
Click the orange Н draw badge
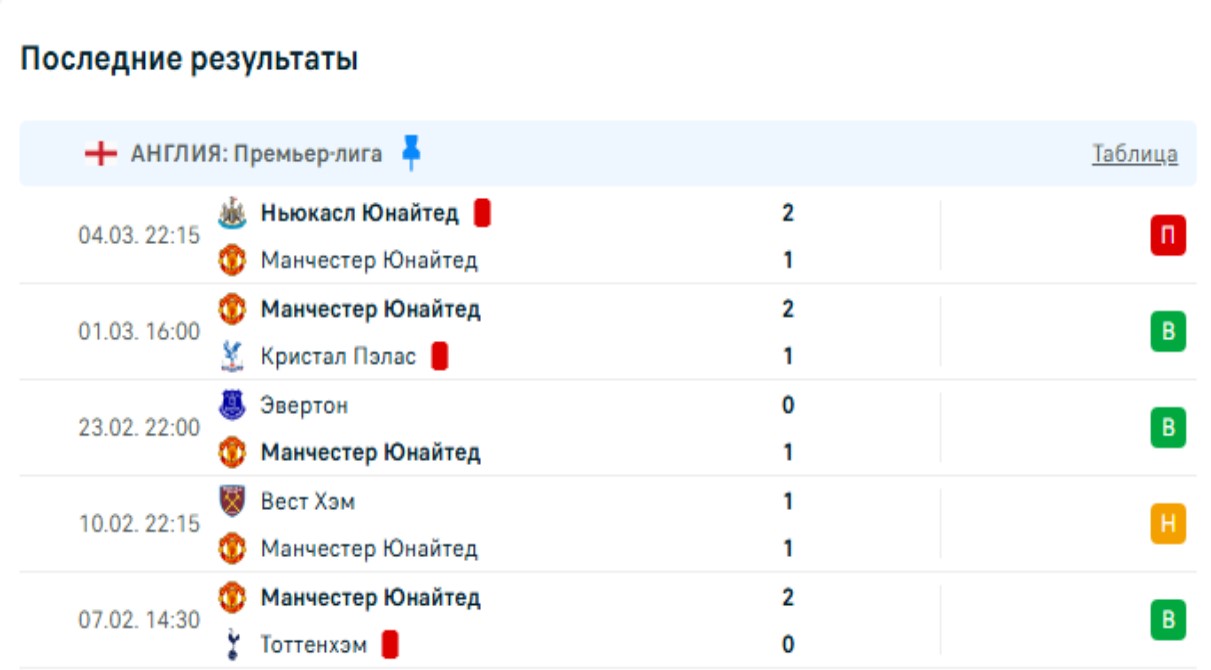tap(1167, 524)
